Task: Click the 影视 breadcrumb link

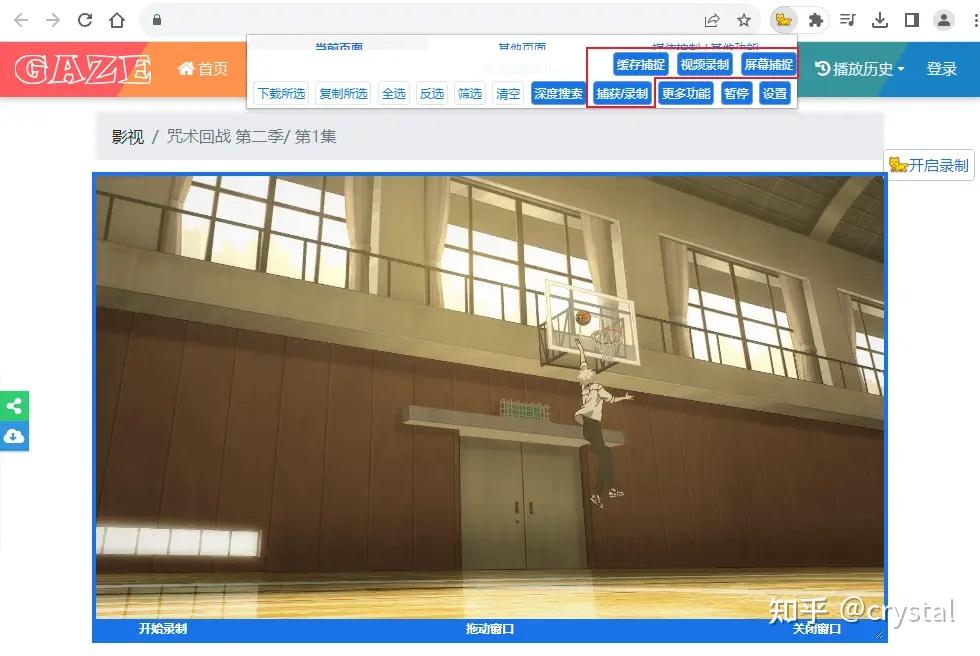Action: [x=128, y=136]
